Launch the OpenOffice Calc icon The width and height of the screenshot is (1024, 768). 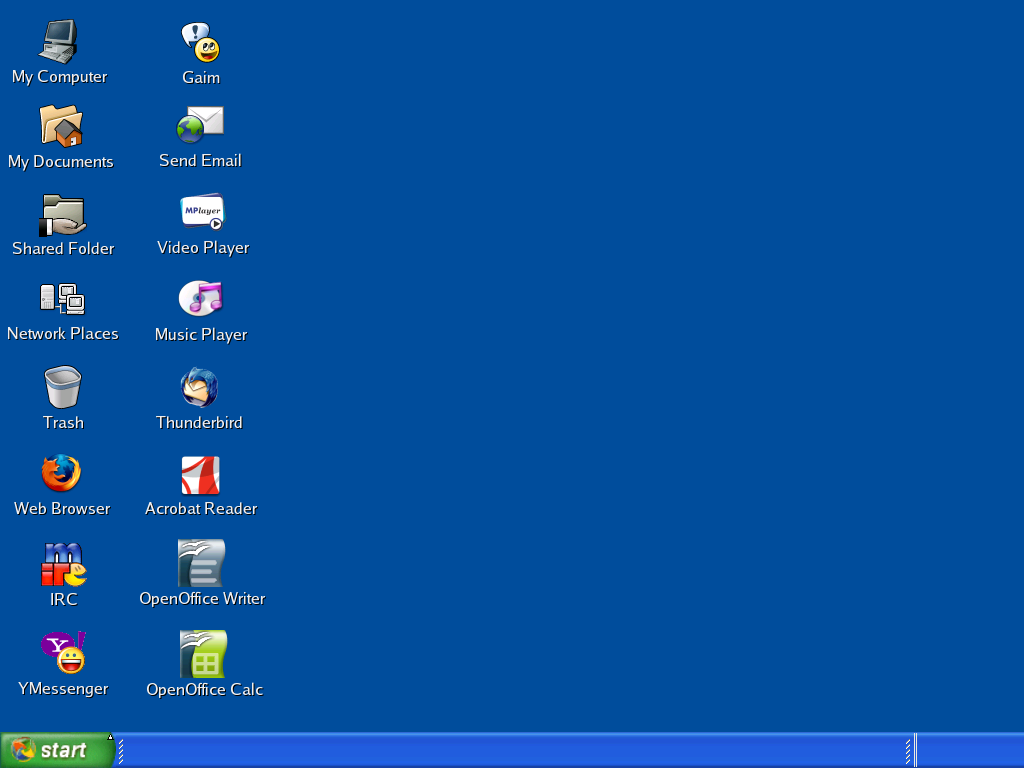click(x=203, y=654)
